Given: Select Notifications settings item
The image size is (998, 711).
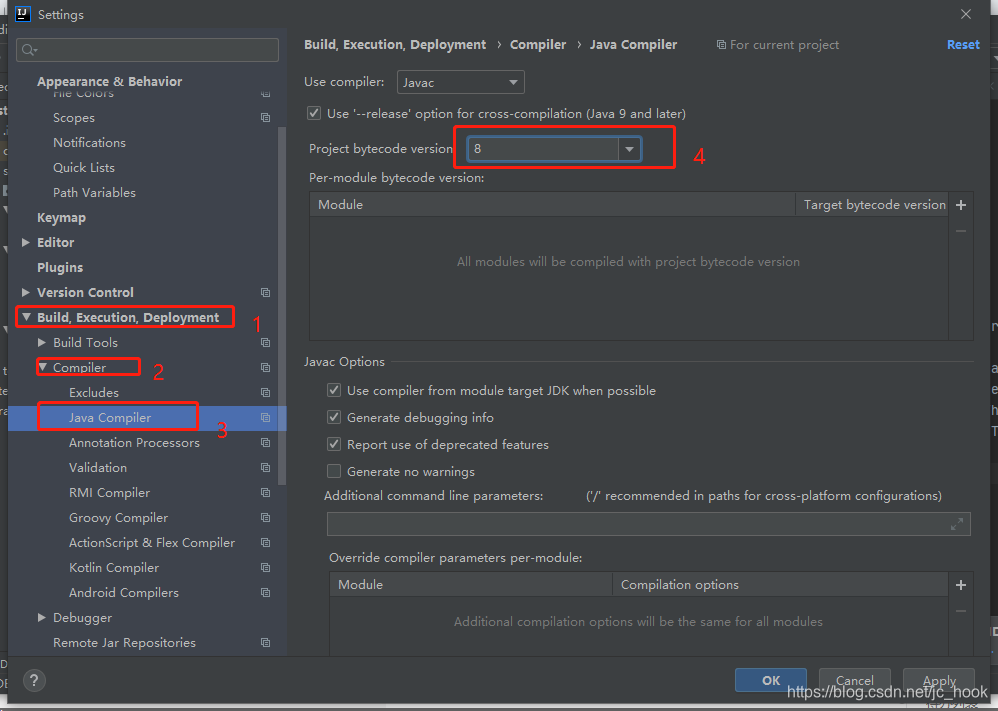Looking at the screenshot, I should point(89,143).
